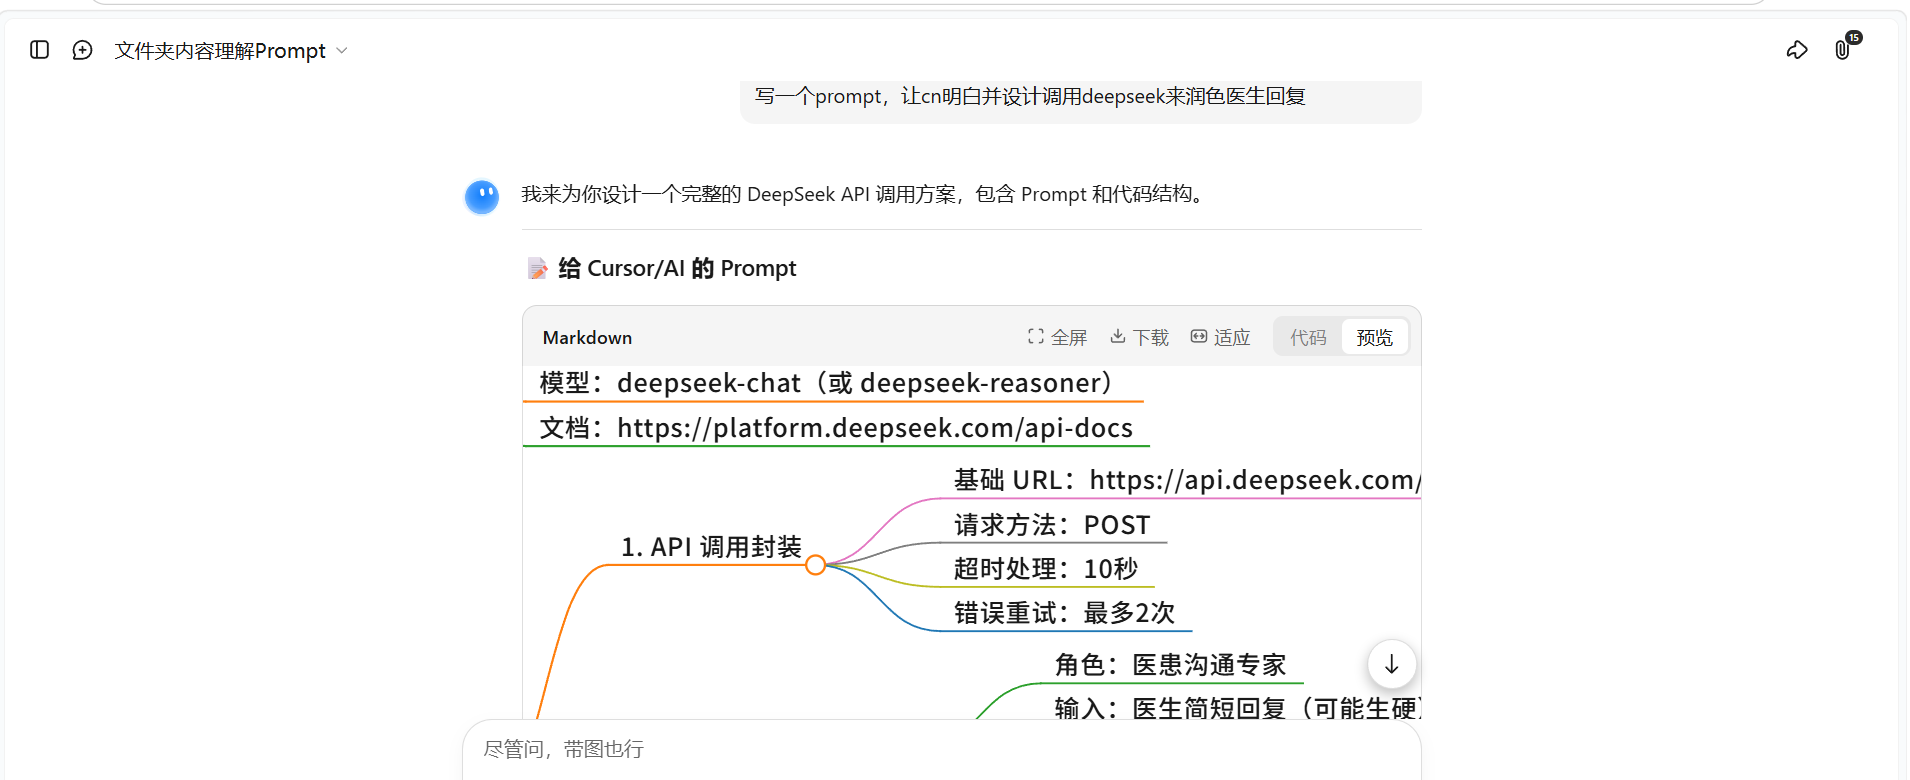1910x780 pixels.
Task: Click the user message about deepseek润色
Action: [x=1030, y=96]
